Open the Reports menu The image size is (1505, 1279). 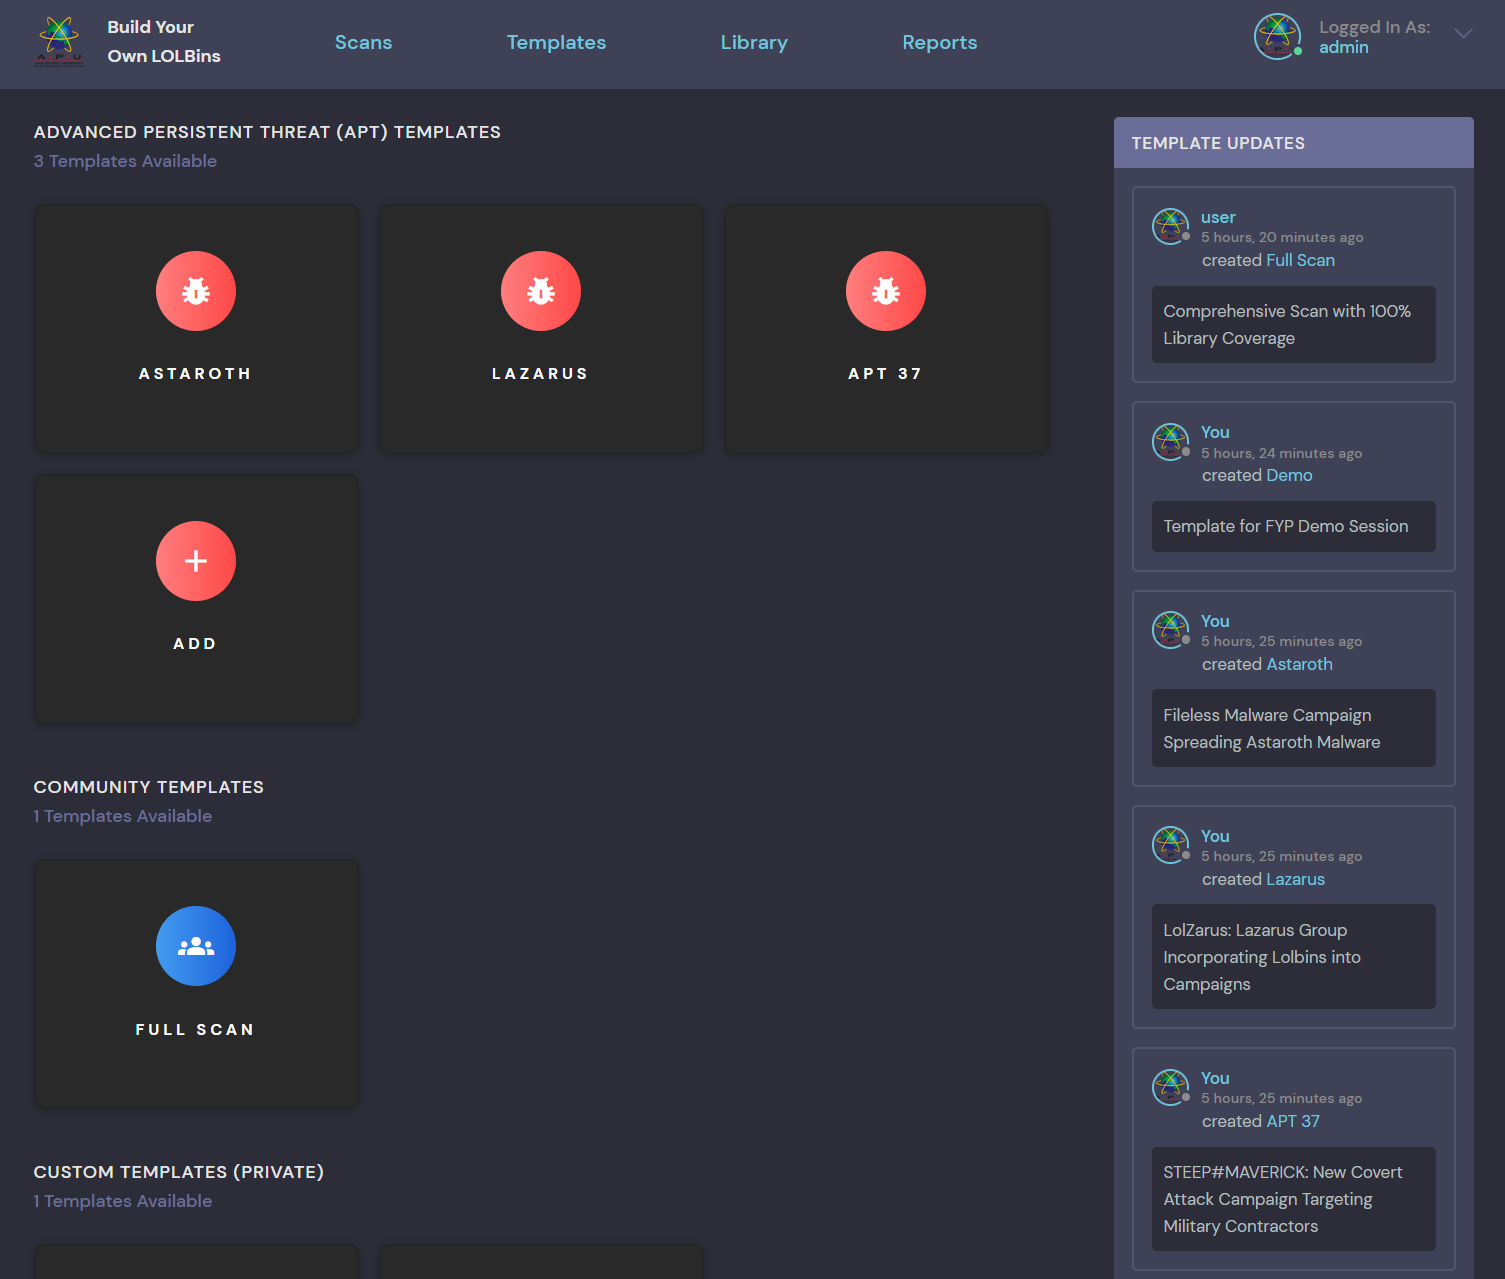[x=939, y=42]
